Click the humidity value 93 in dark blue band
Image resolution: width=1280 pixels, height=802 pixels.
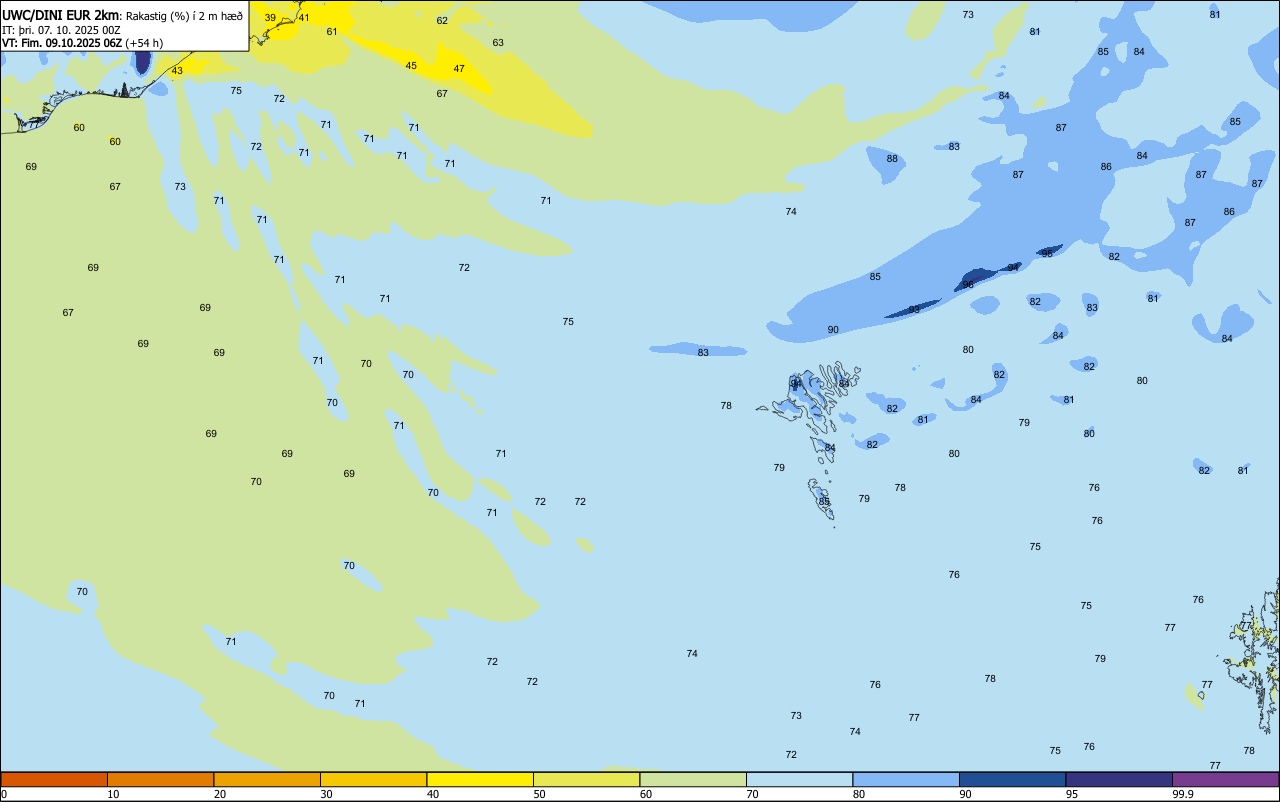point(914,310)
